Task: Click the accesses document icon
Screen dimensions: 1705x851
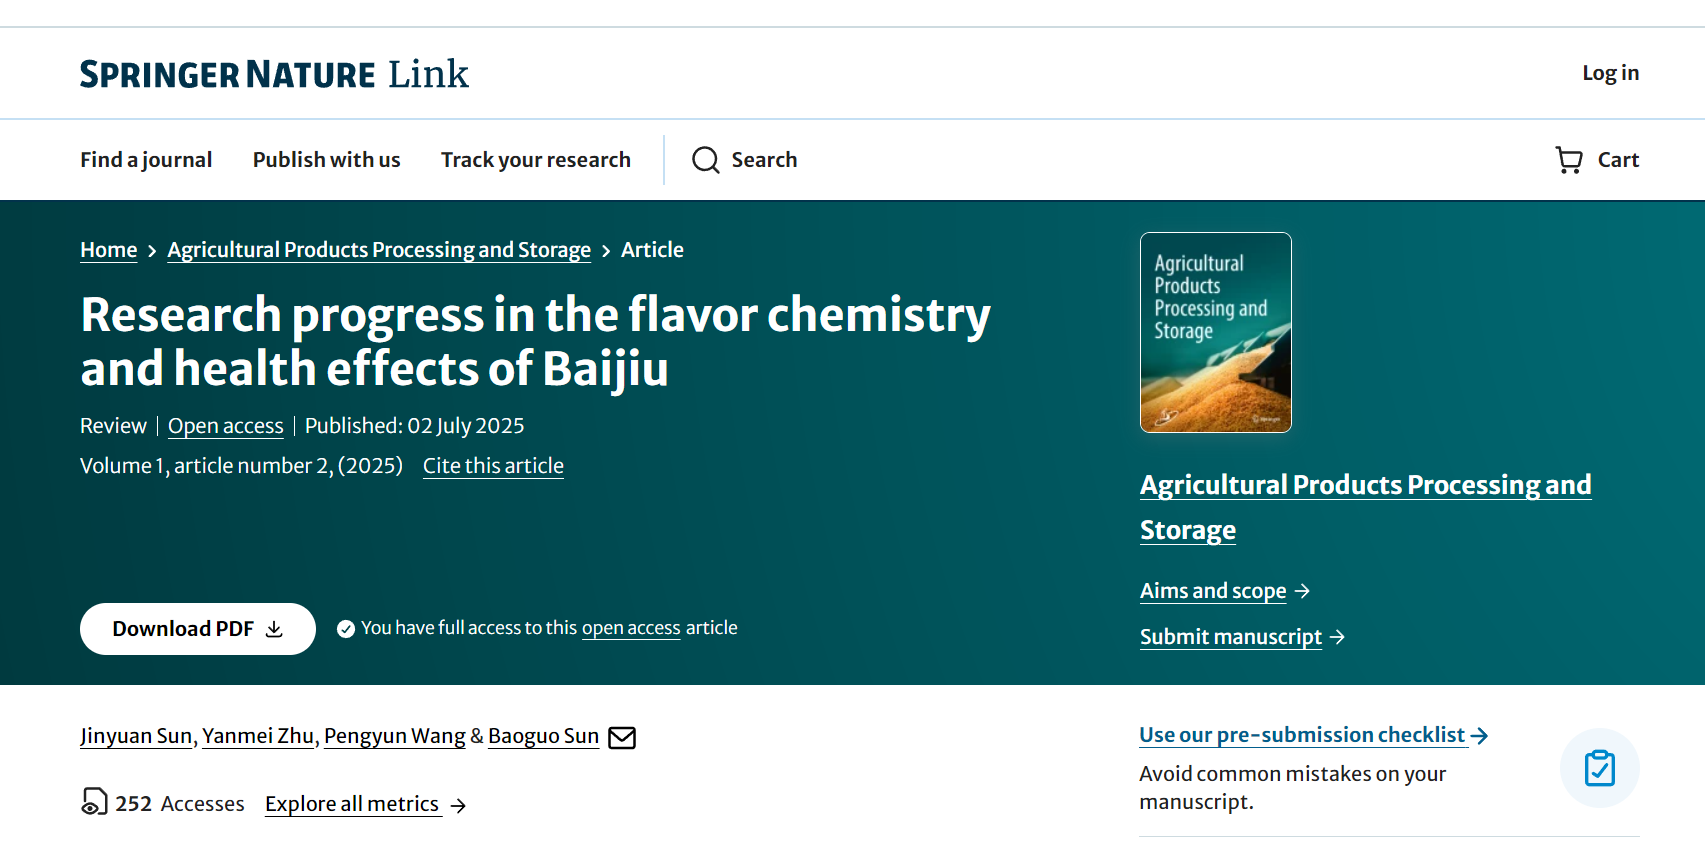Action: [94, 802]
